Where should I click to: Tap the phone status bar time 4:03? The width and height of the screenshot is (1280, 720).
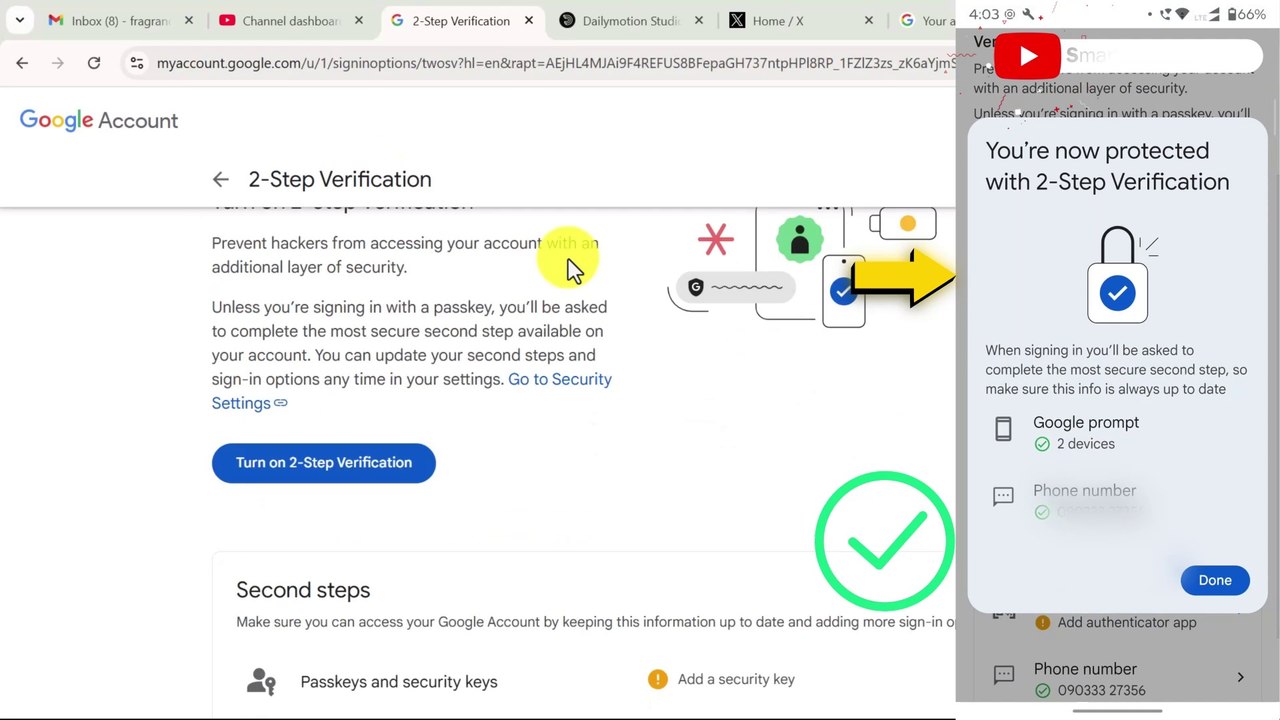click(984, 14)
